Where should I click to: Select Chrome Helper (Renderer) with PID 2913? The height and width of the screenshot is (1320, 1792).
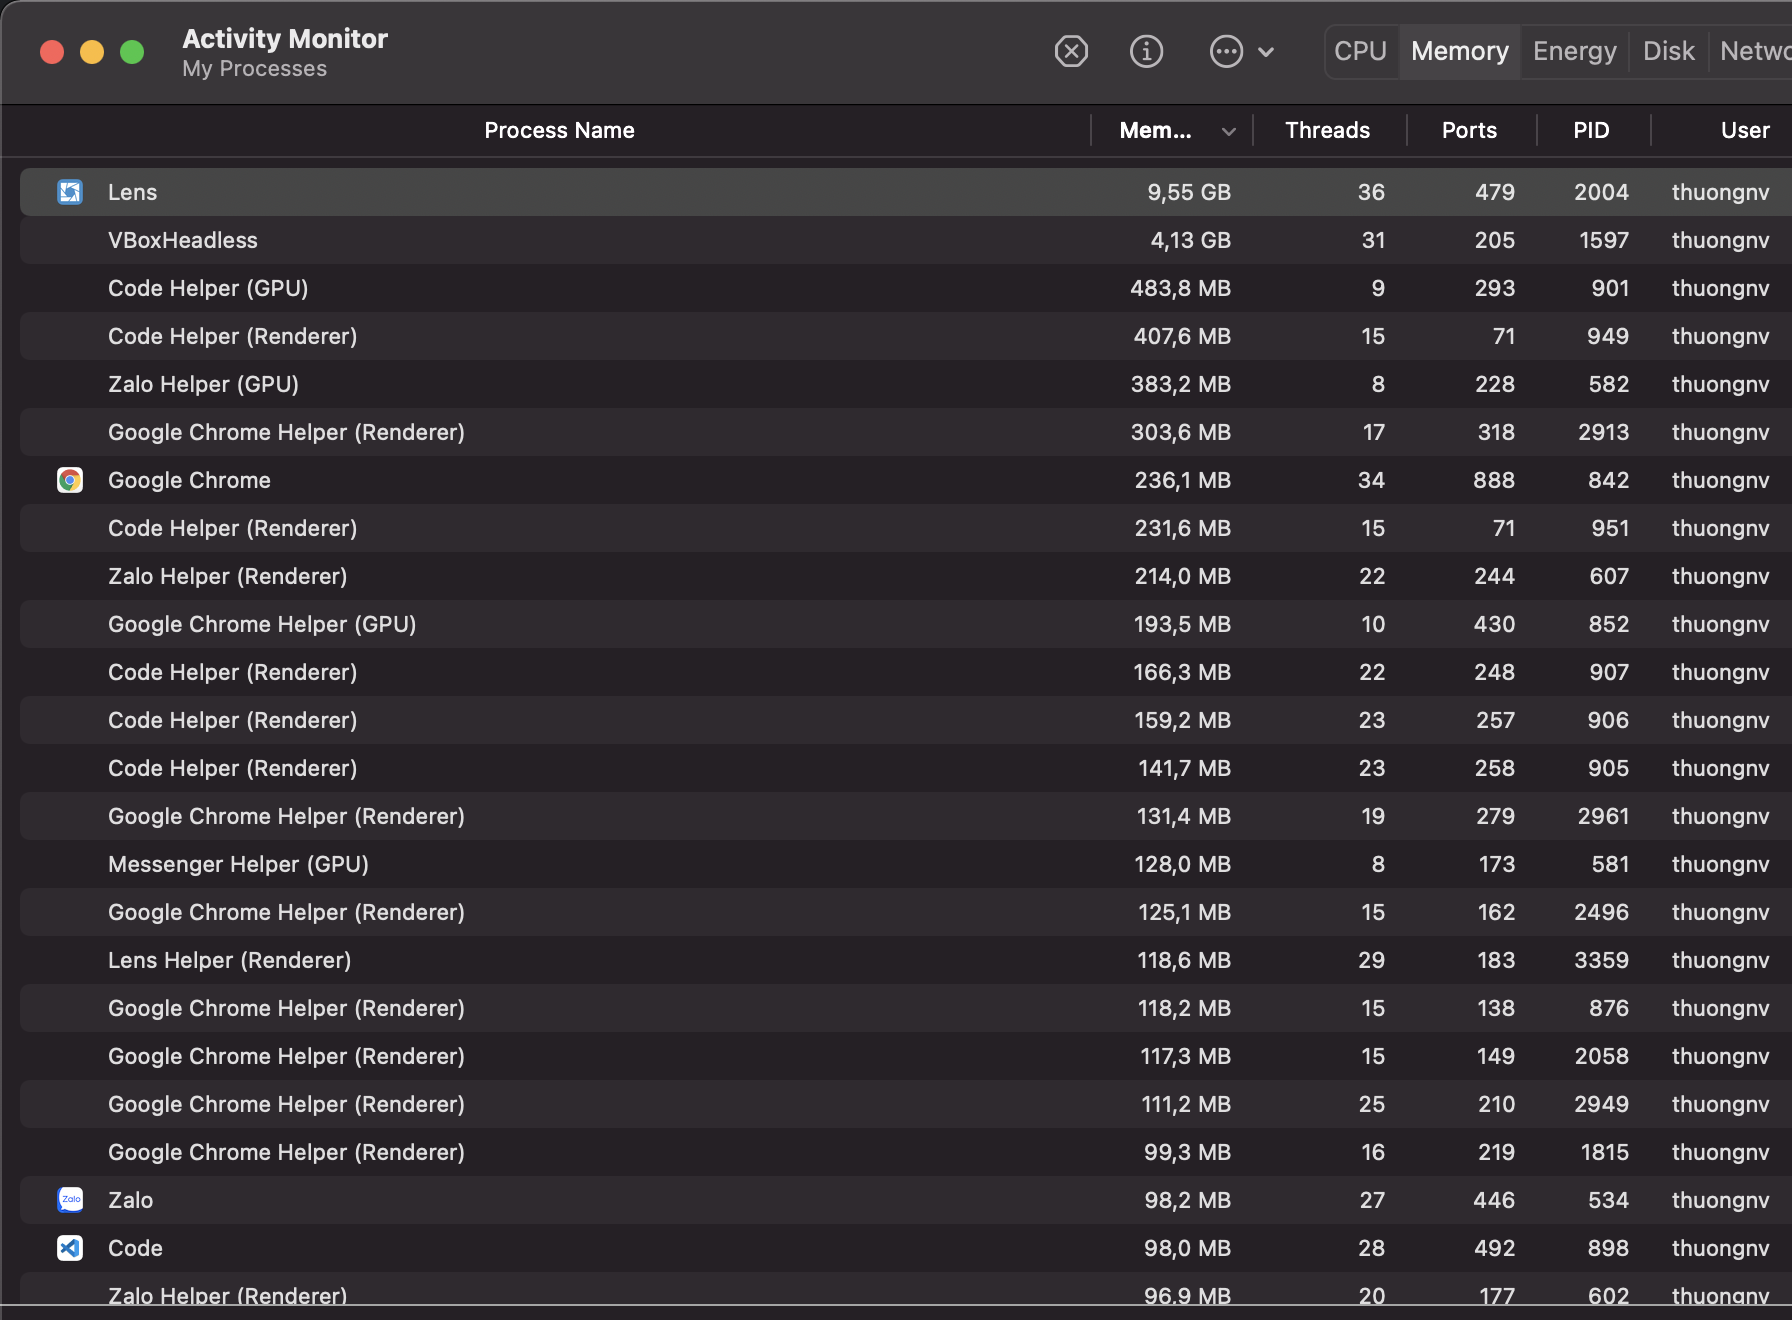pos(905,432)
